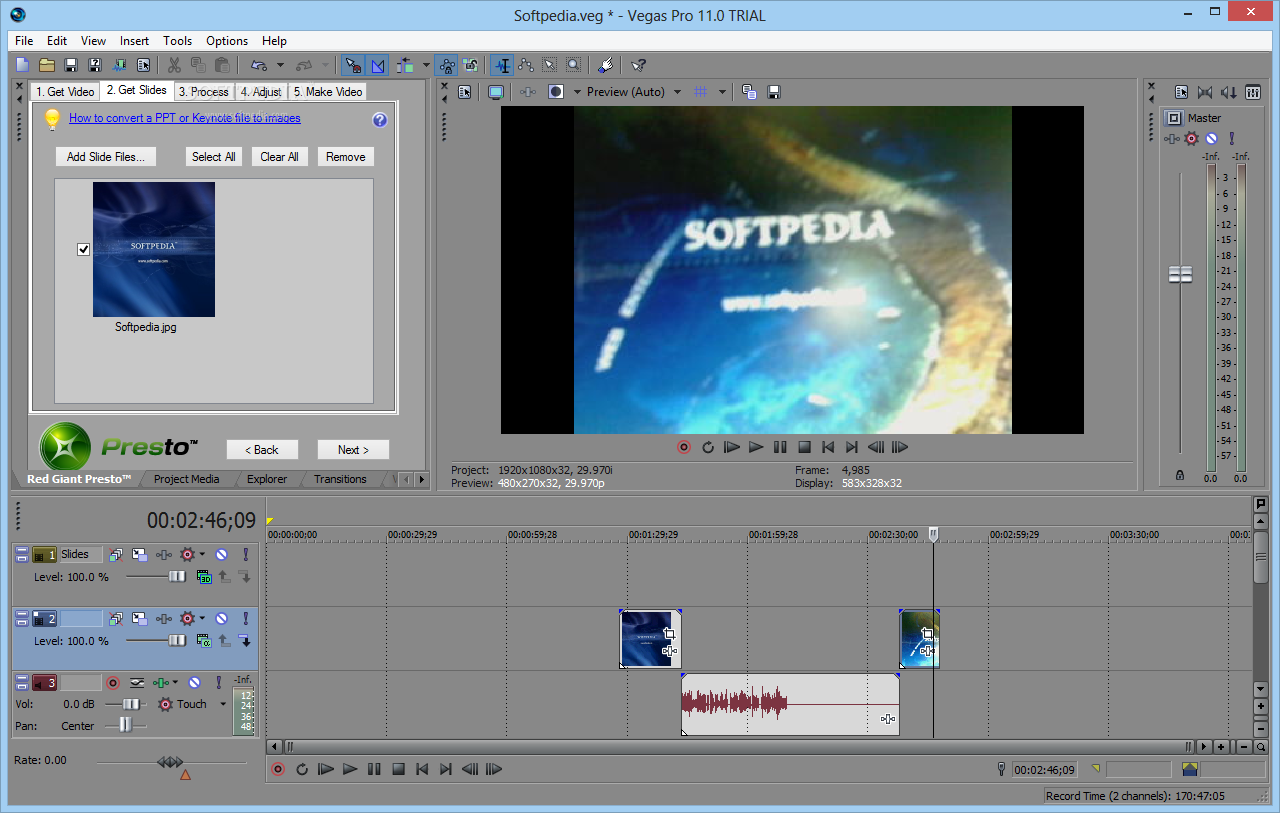Click the Next > button
The height and width of the screenshot is (813, 1280).
click(353, 450)
